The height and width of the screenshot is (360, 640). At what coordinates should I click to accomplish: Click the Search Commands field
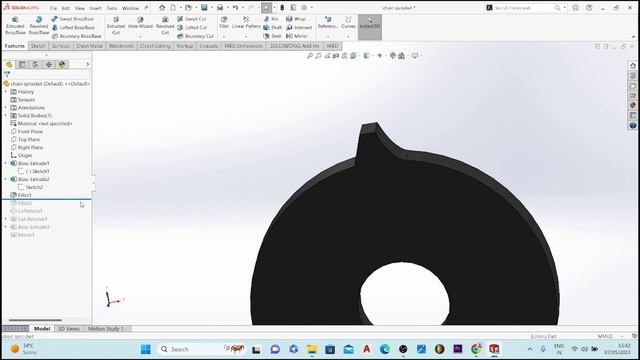tap(524, 8)
